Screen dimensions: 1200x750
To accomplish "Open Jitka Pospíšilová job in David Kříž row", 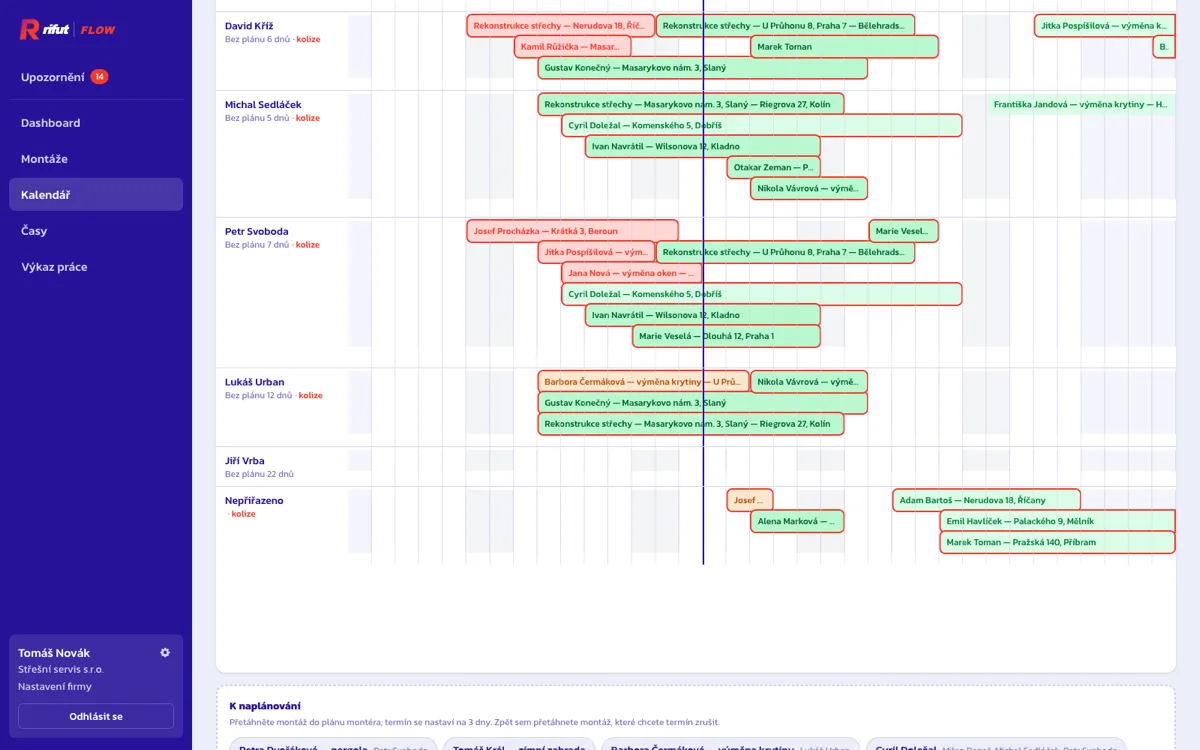I will click(x=1104, y=26).
